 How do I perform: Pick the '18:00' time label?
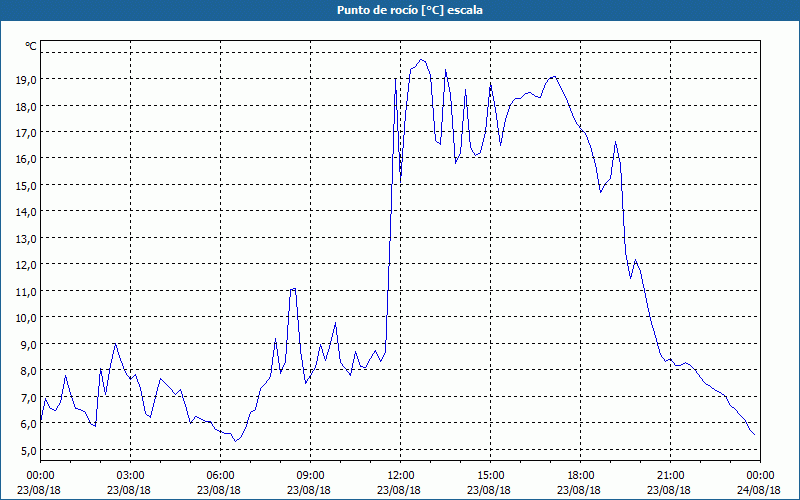(x=580, y=476)
